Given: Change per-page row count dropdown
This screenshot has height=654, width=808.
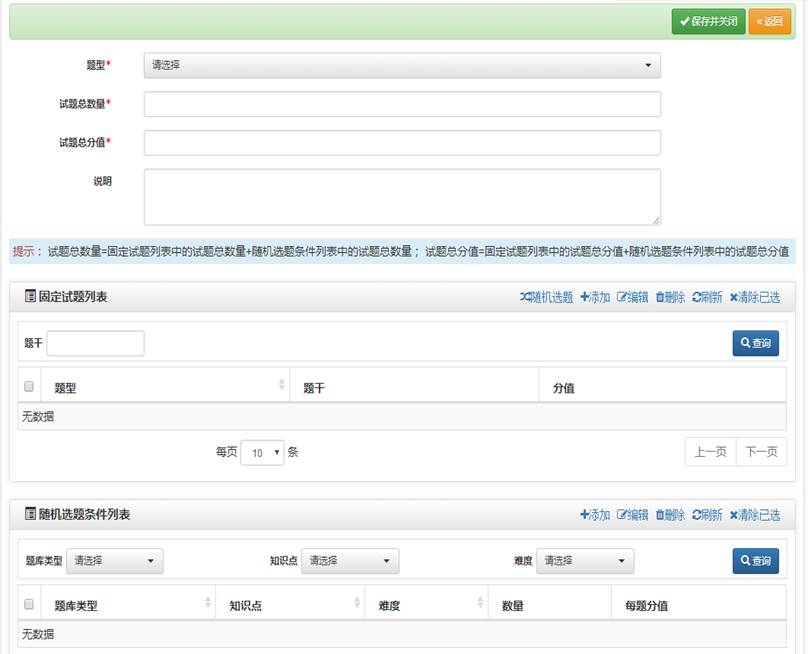Looking at the screenshot, I should click(263, 453).
